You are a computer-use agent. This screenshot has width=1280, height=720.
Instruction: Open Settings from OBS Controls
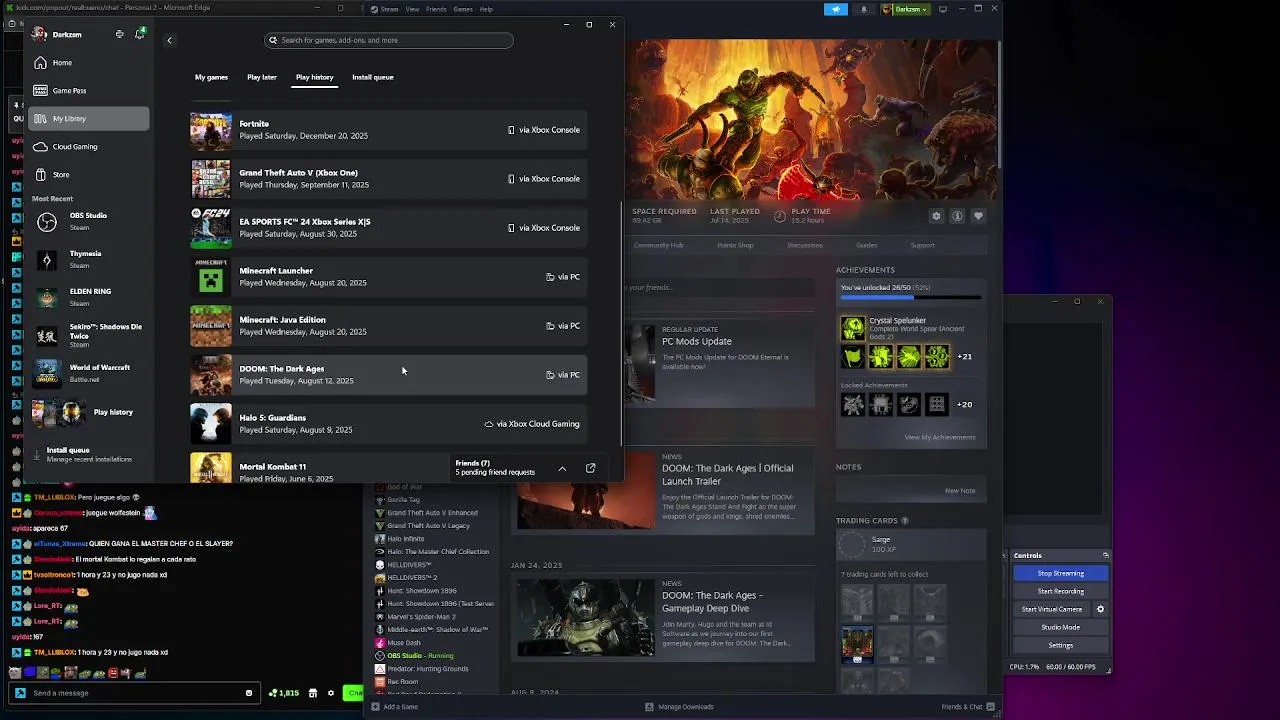1060,645
